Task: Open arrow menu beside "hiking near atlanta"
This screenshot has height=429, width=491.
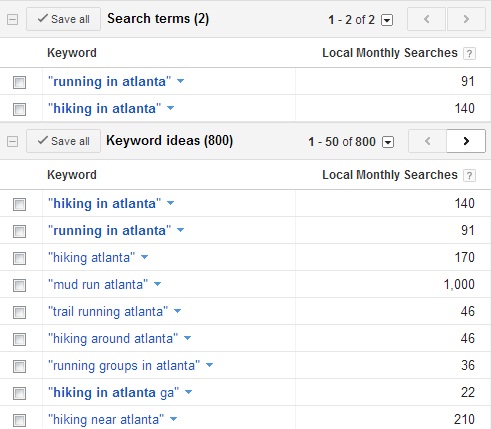Action: coord(173,419)
